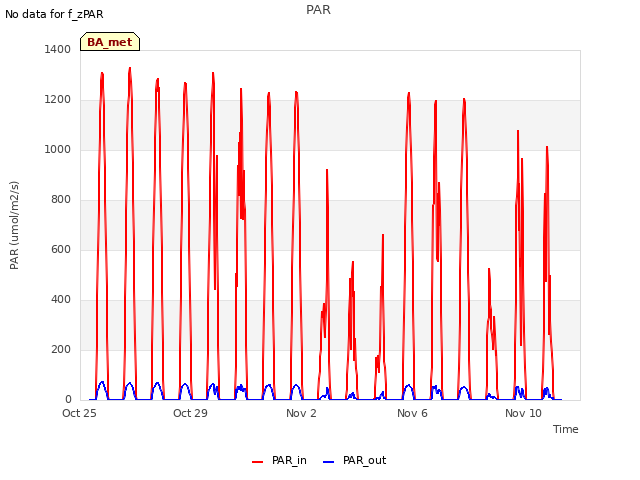Click the 1200 y-axis tick label
640x480 pixels.
pyautogui.click(x=58, y=100)
